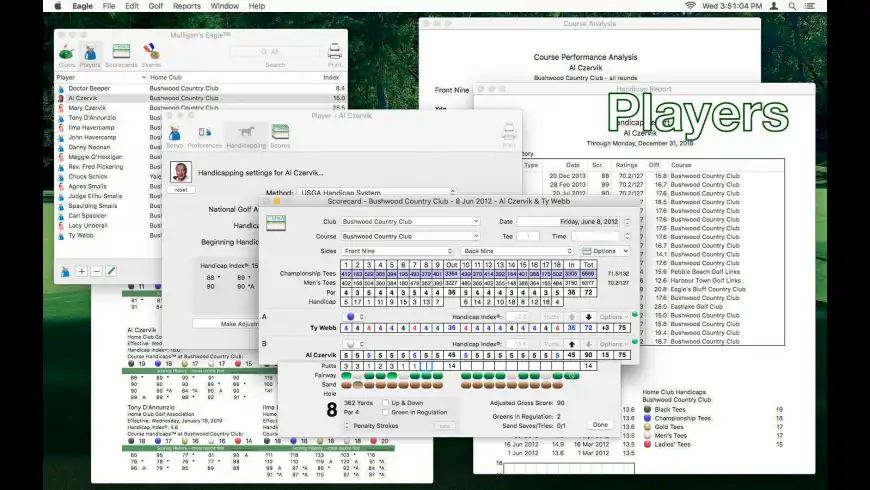The width and height of the screenshot is (870, 490).
Task: Click the Penalty Strokes stepper
Action: pyautogui.click(x=347, y=426)
